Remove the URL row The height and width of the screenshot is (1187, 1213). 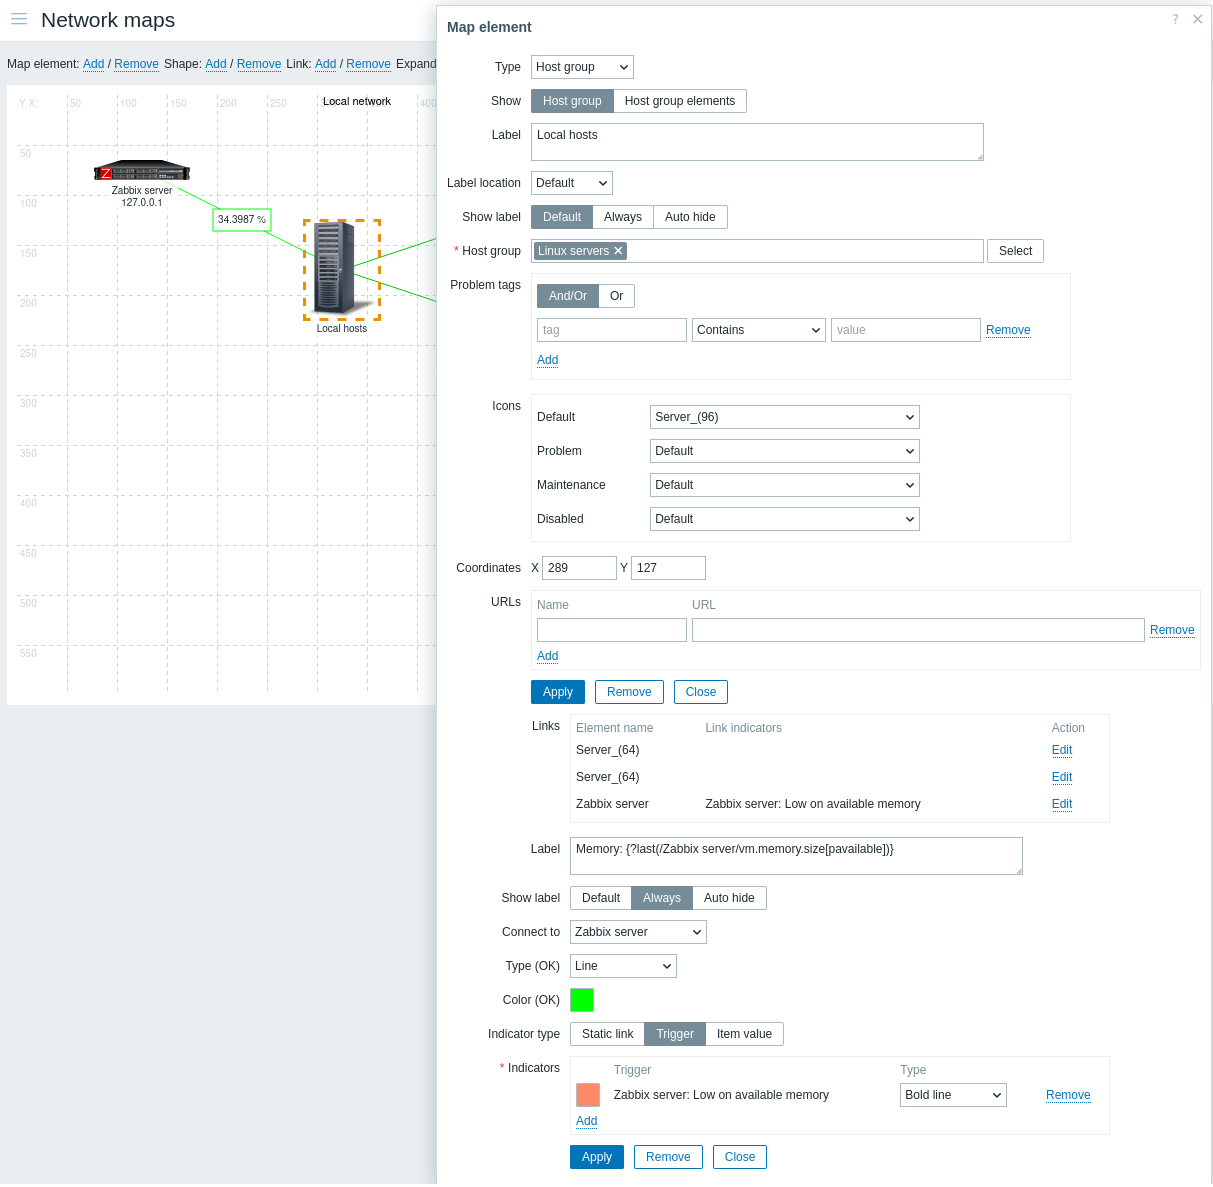1172,630
